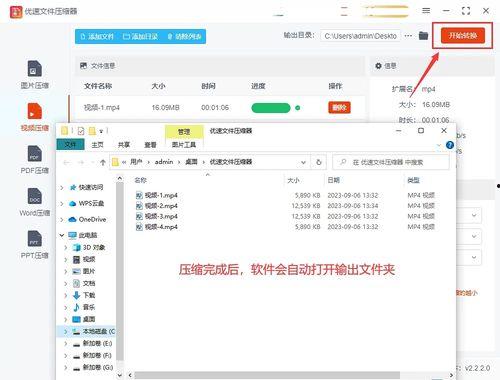
Task: Click the Explorer search box
Action: [x=391, y=162]
